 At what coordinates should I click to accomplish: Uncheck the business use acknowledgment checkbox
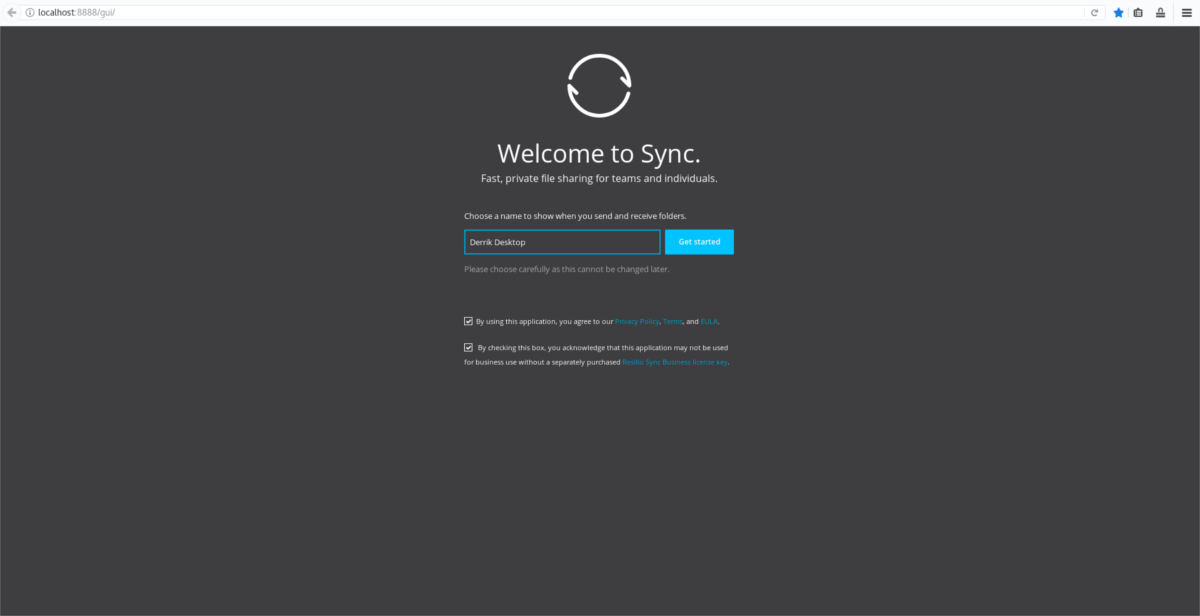tap(468, 347)
